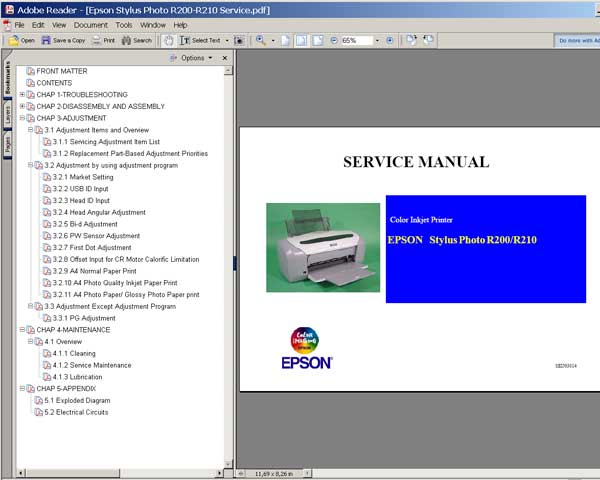Collapse the 3.3 Adjustment Except Adjustment Program node
The width and height of the screenshot is (600, 480).
tap(31, 306)
